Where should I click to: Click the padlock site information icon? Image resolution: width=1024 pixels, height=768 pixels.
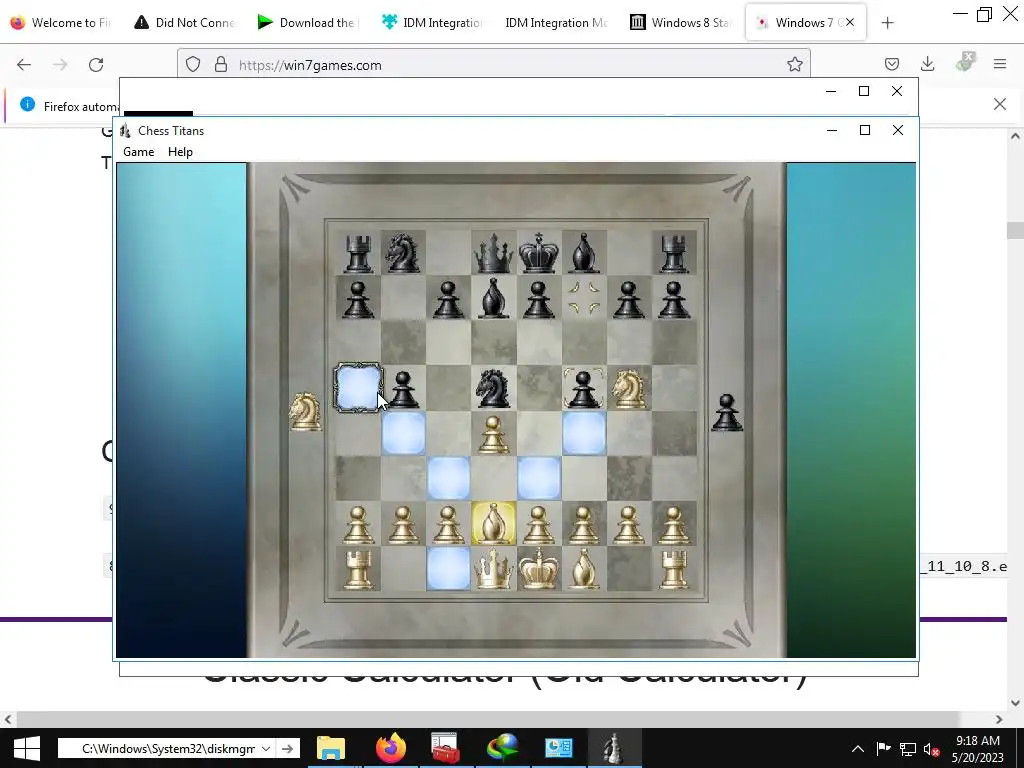221,65
